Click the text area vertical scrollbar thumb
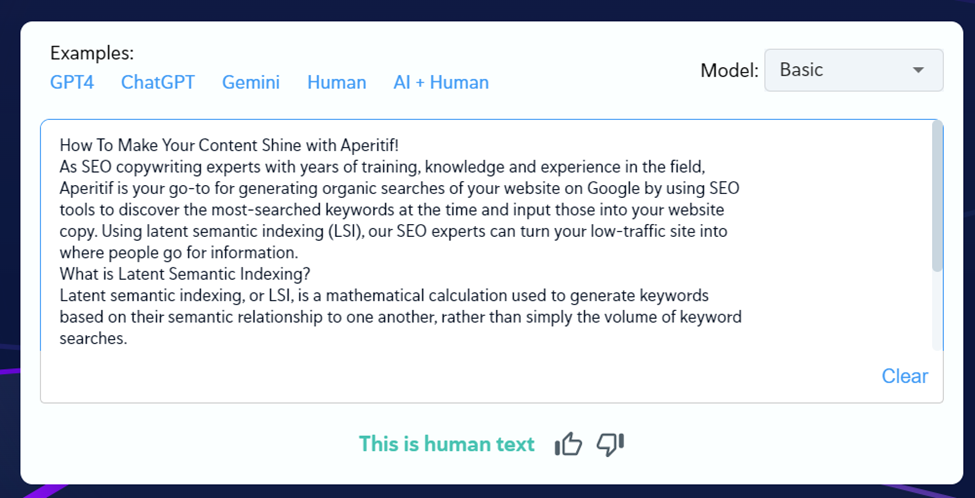This screenshot has width=975, height=498. [x=937, y=196]
